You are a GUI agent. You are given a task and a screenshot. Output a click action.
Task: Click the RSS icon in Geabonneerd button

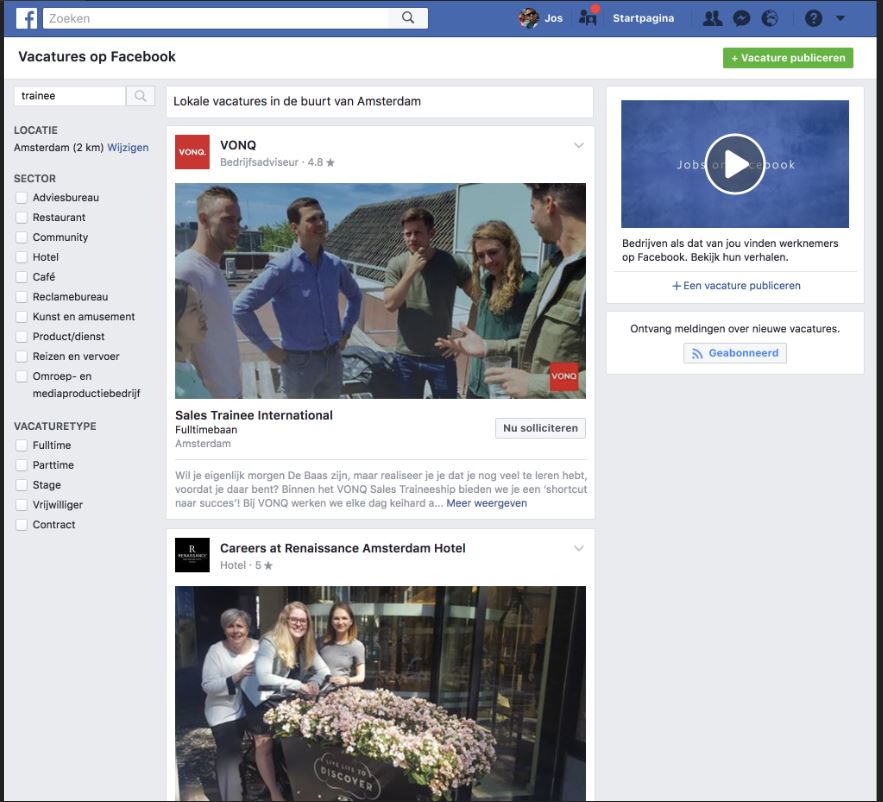697,354
